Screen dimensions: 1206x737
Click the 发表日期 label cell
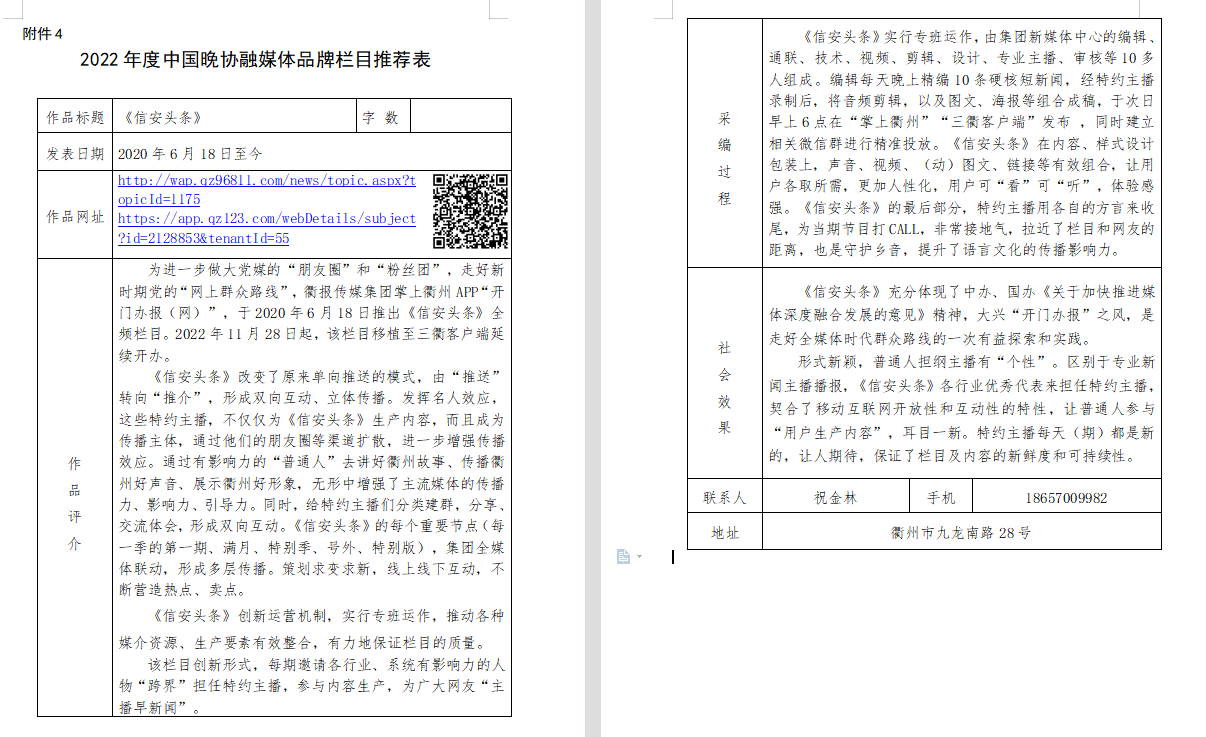[75, 153]
